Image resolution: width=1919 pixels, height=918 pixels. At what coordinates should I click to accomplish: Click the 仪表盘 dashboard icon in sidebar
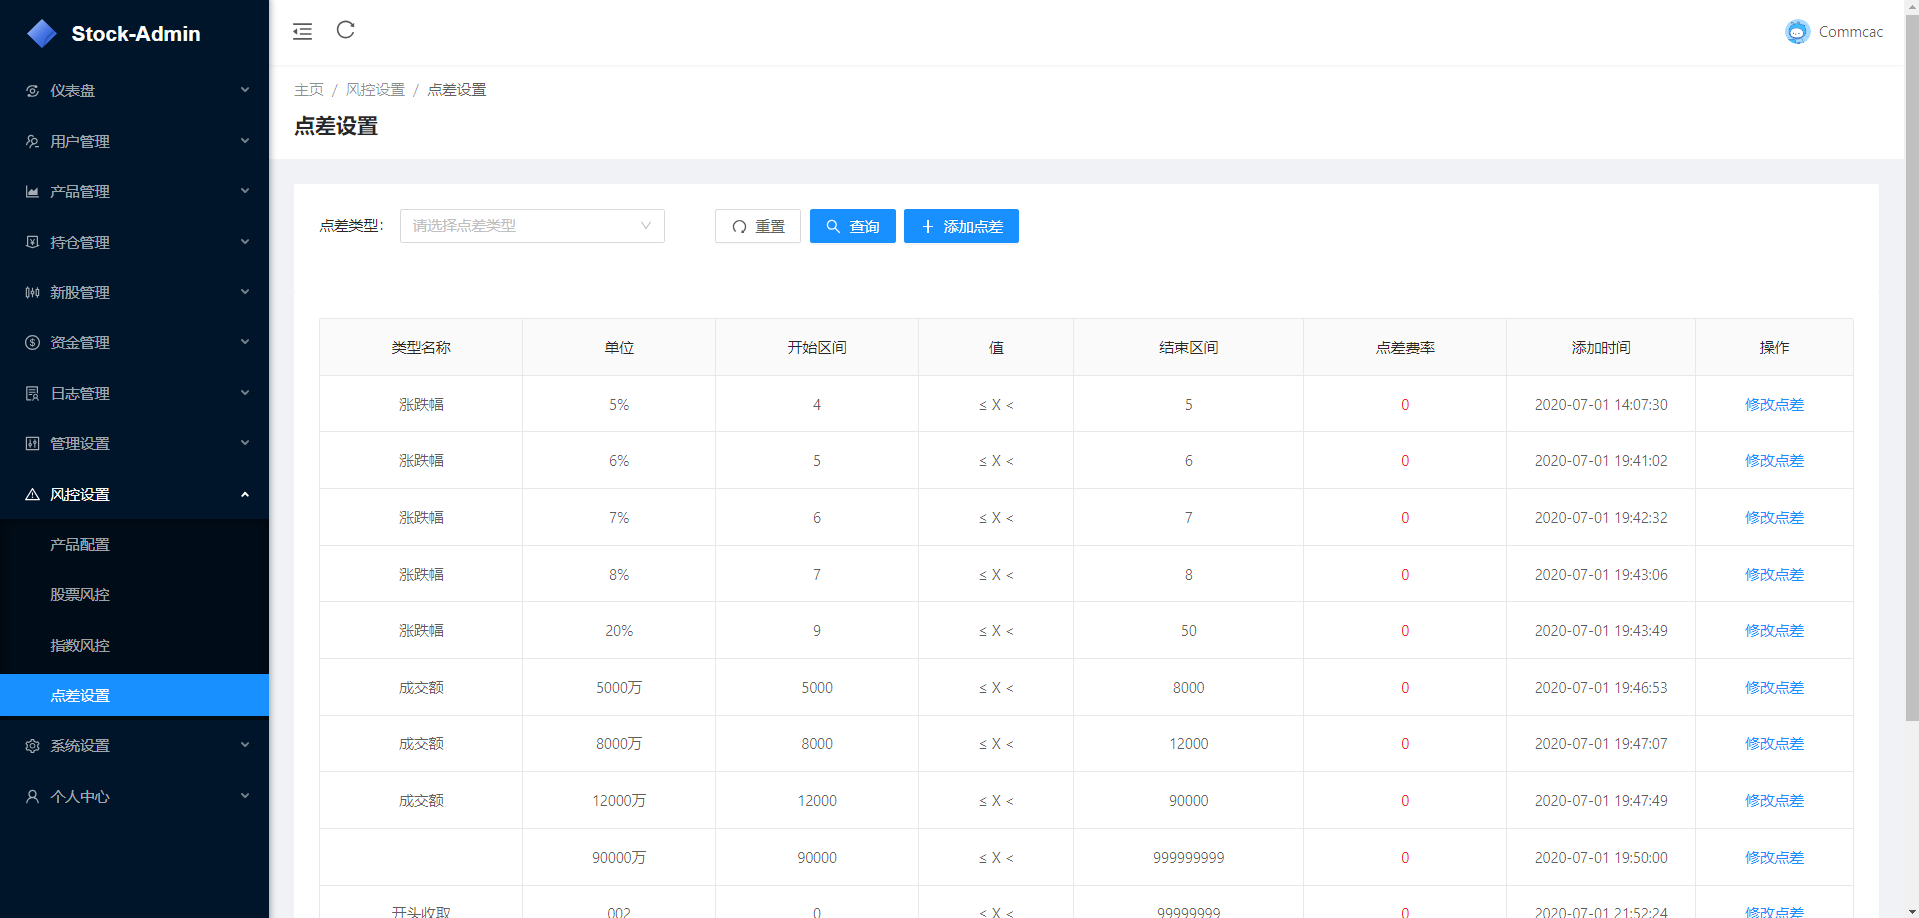point(32,91)
